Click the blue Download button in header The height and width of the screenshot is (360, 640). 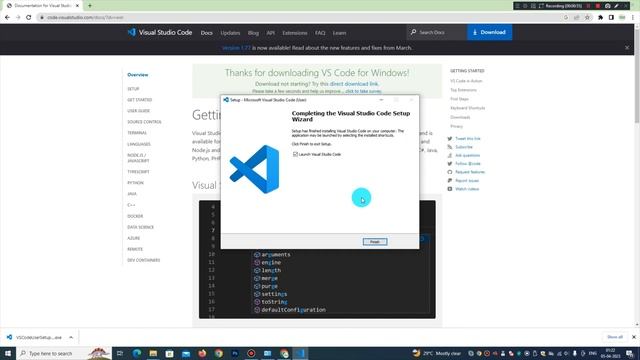coord(489,32)
